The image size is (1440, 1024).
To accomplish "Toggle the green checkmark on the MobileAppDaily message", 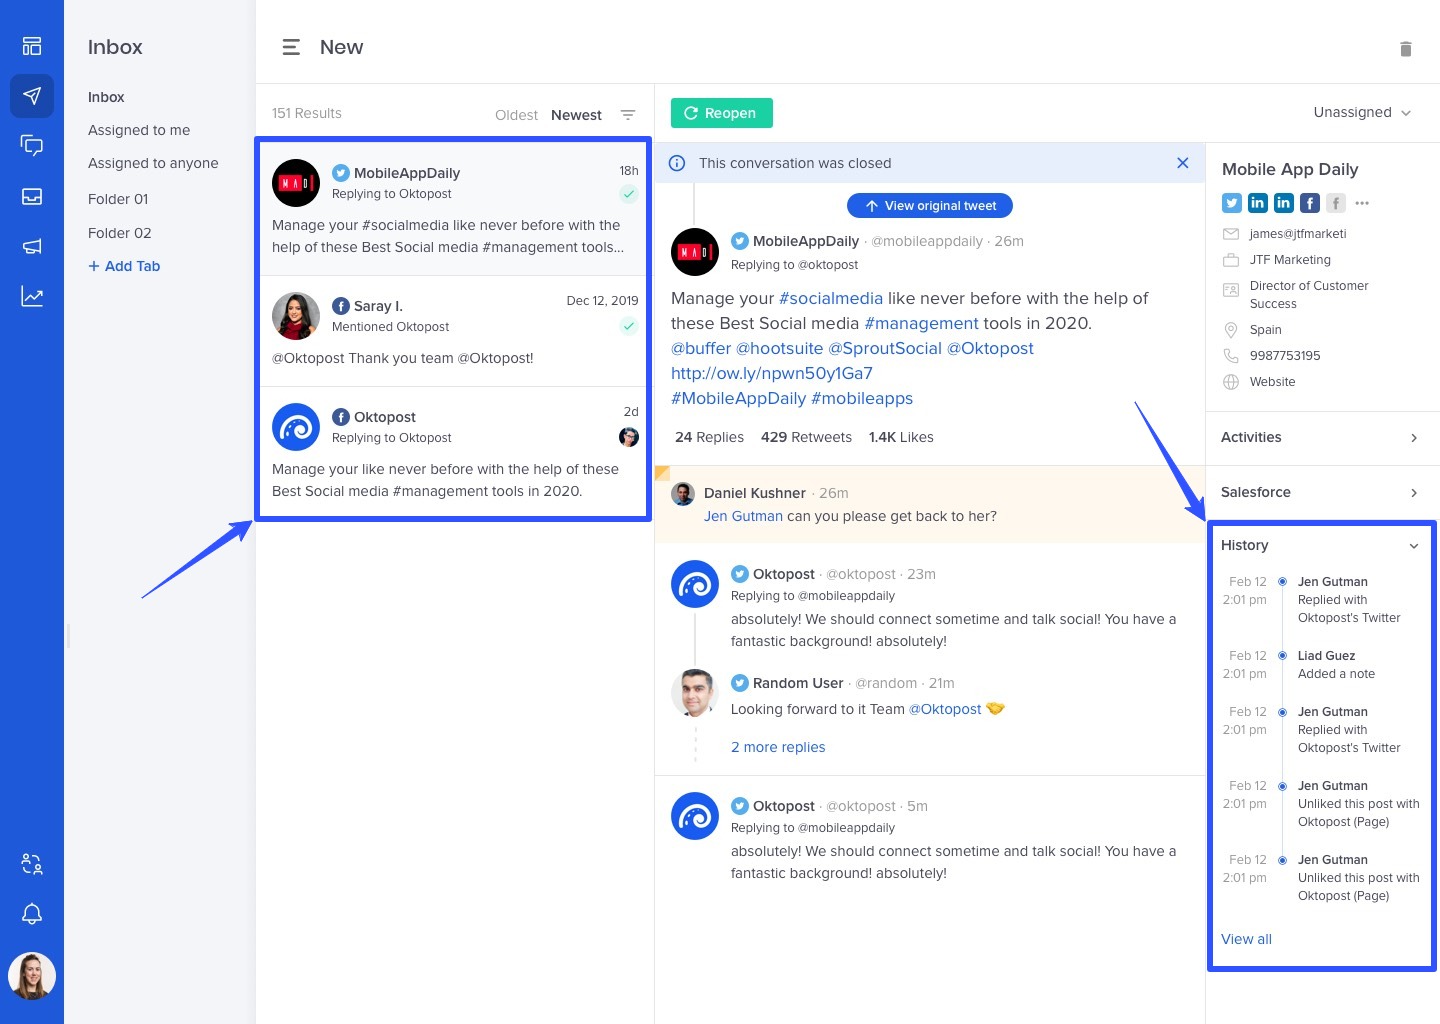I will click(628, 193).
